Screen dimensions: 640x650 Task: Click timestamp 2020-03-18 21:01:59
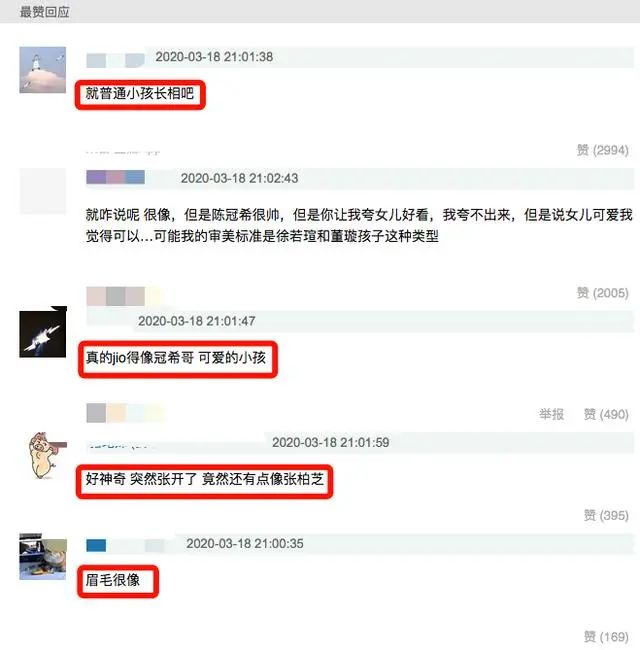point(330,442)
